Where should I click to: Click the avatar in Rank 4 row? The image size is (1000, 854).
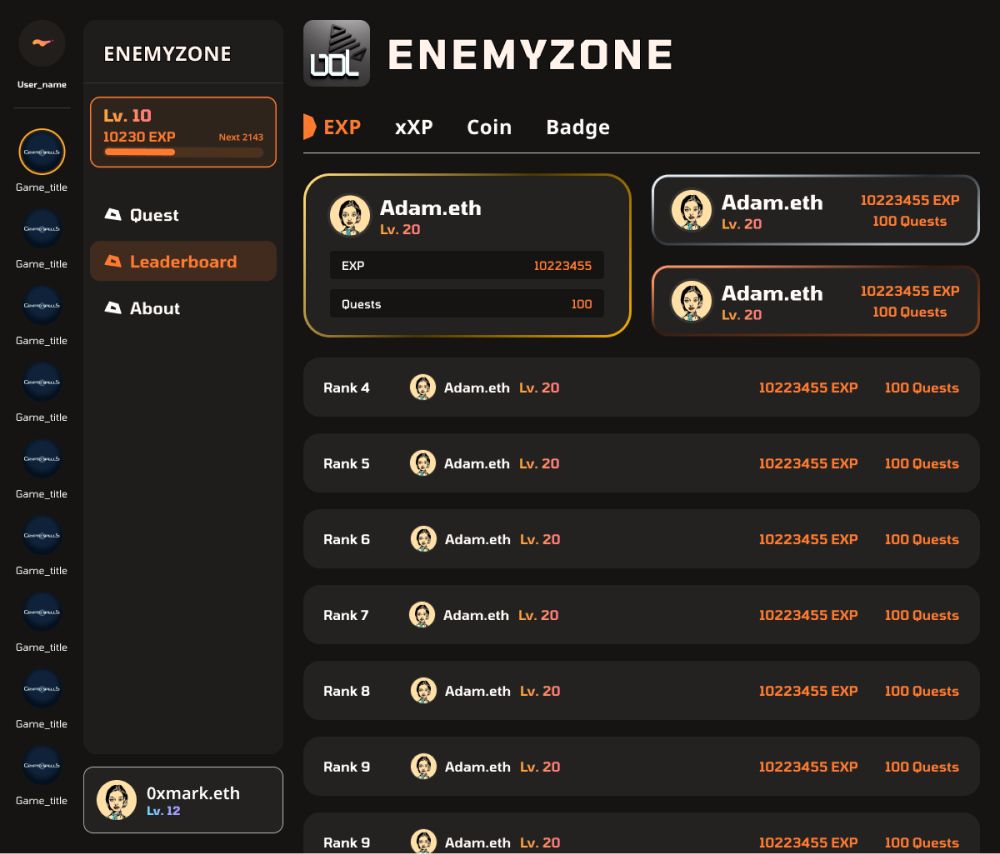[x=423, y=388]
